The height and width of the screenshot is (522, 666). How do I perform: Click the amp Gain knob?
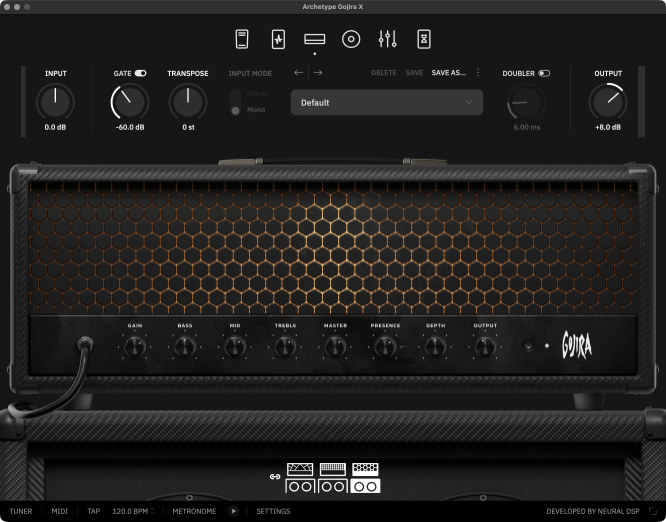(135, 347)
